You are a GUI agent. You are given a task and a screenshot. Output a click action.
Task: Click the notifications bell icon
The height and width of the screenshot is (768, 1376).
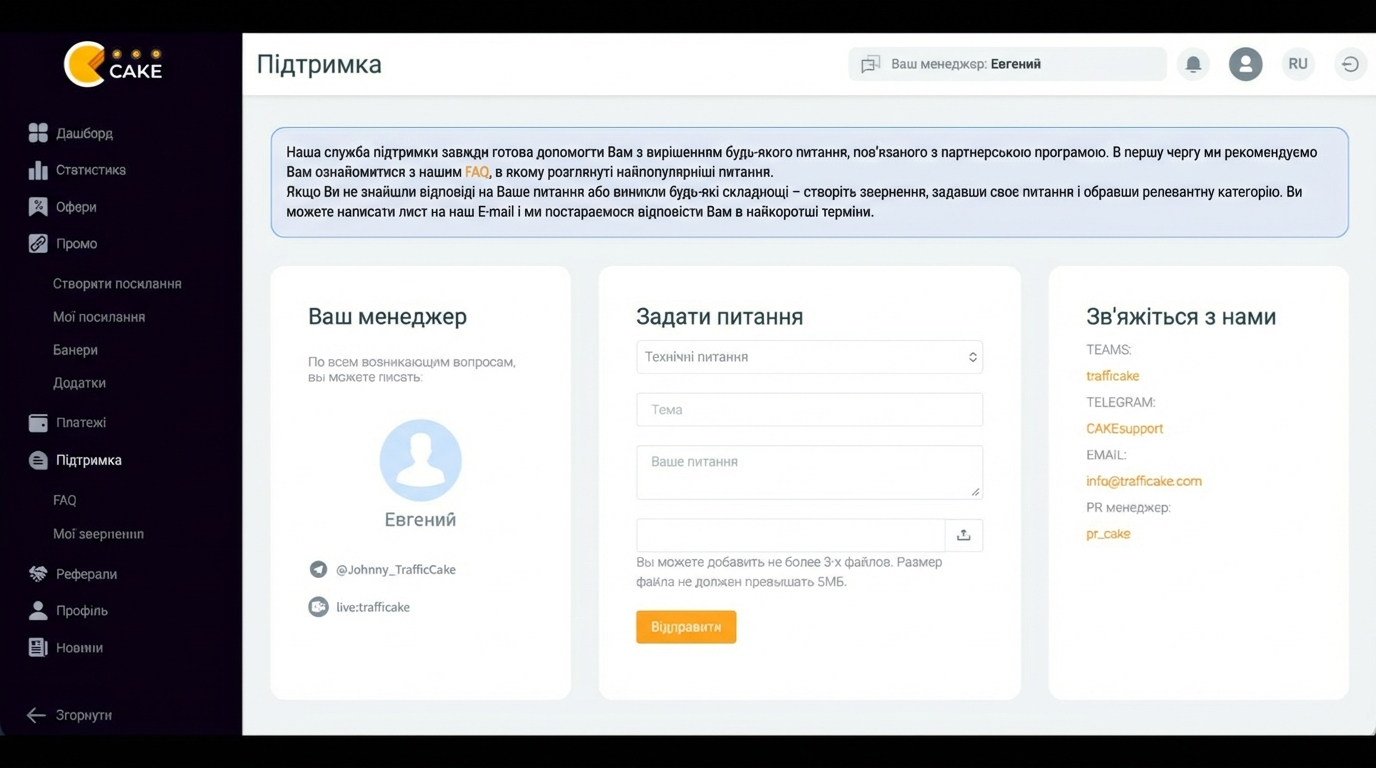pyautogui.click(x=1192, y=63)
